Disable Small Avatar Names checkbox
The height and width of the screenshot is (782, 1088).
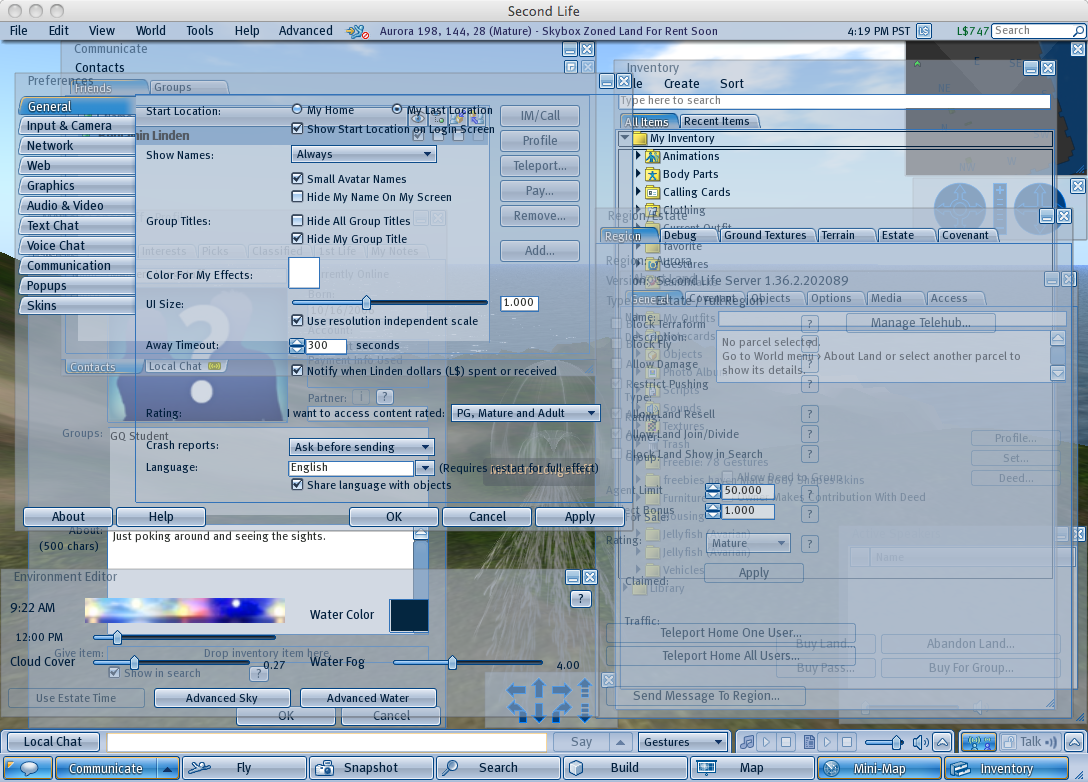(297, 178)
